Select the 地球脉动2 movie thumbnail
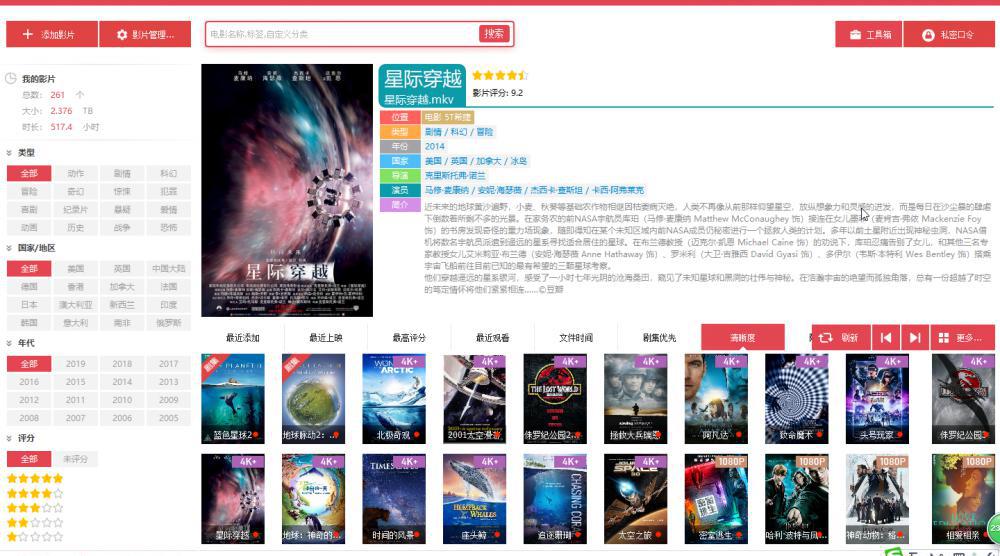The image size is (1000, 556). coord(313,399)
